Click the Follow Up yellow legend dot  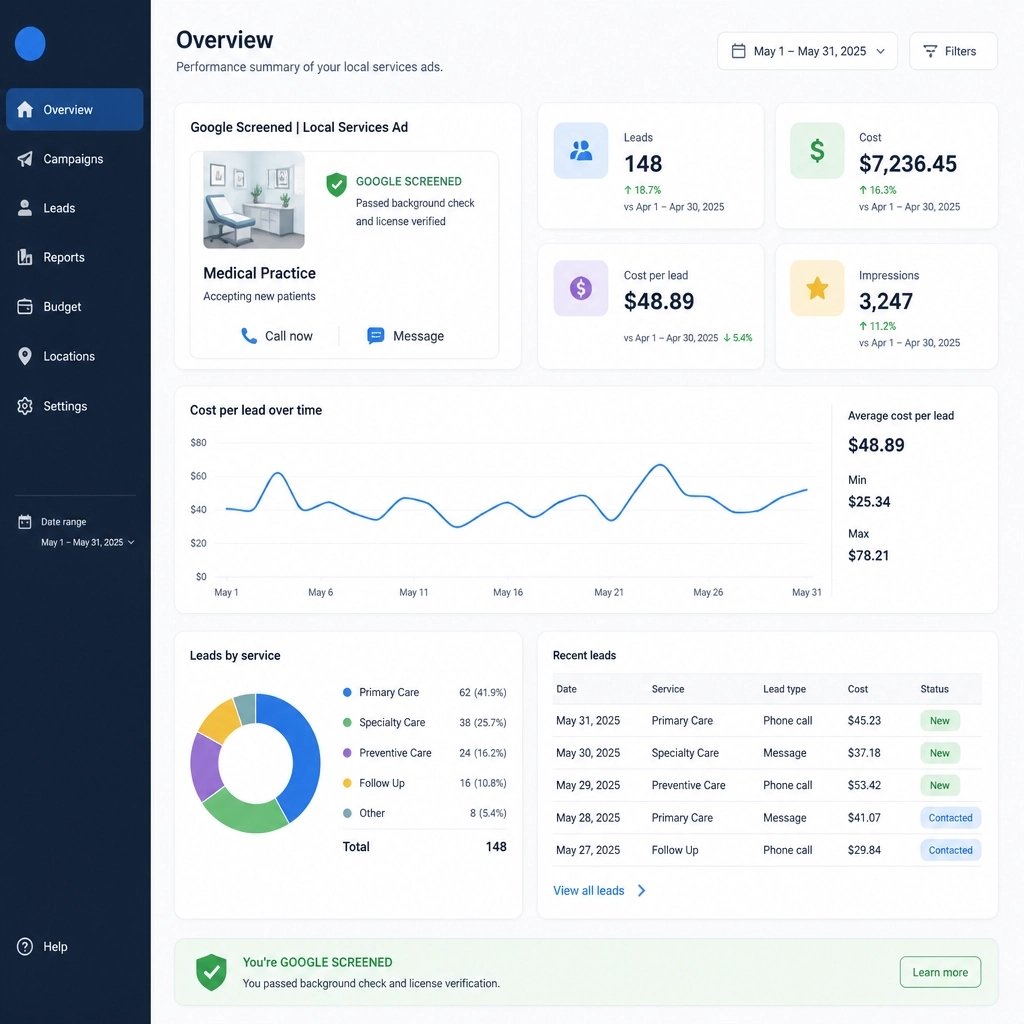[x=347, y=783]
